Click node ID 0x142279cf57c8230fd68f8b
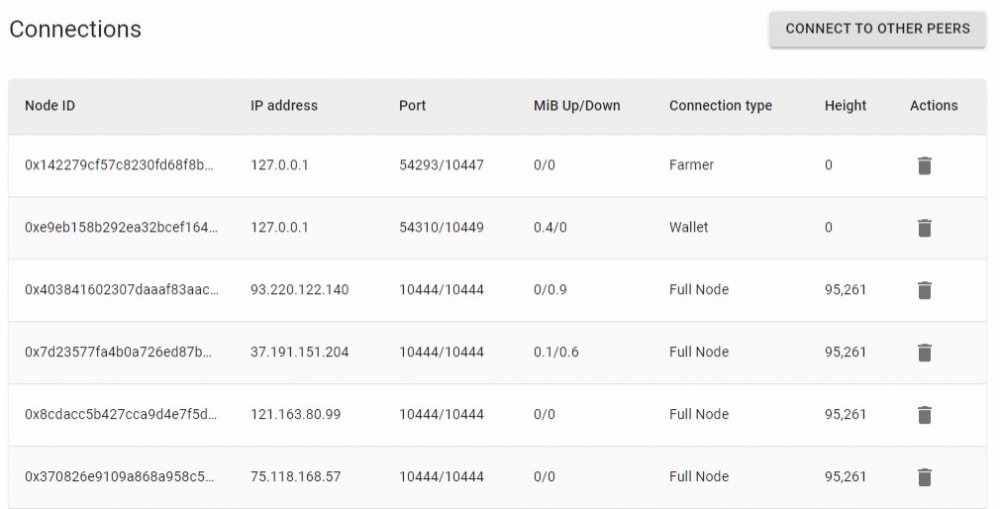This screenshot has width=1000, height=509. 119,165
